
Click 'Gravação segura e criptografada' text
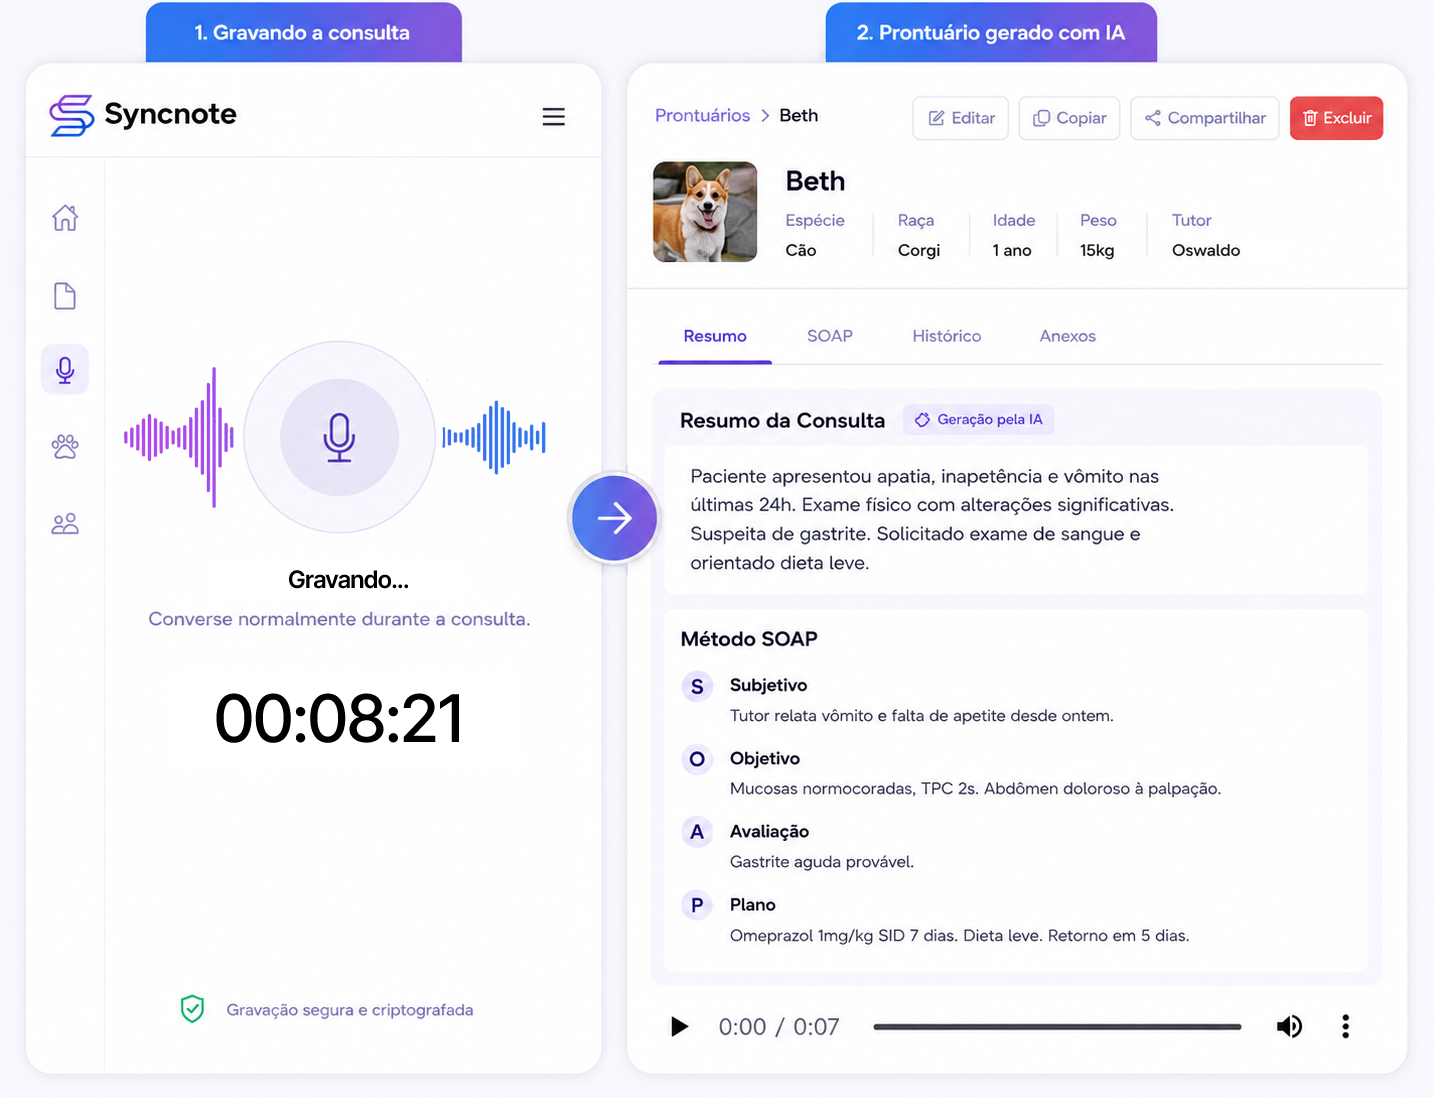350,1010
